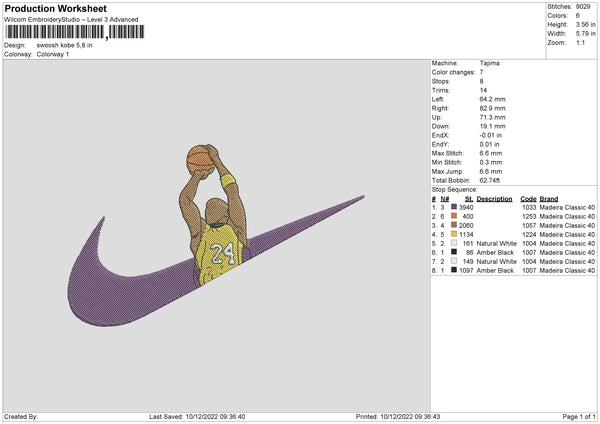
Task: Click the Height value 3.56 in
Action: click(586, 24)
